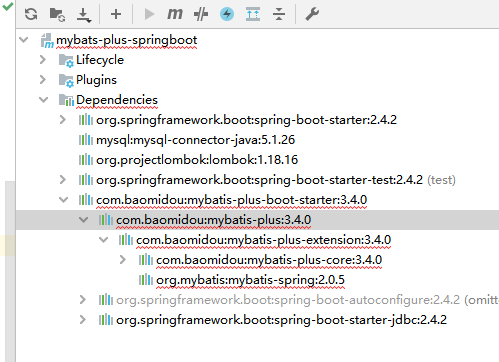Click library icon of mybatis-spring:2.0.5
The height and width of the screenshot is (362, 499).
(x=146, y=280)
